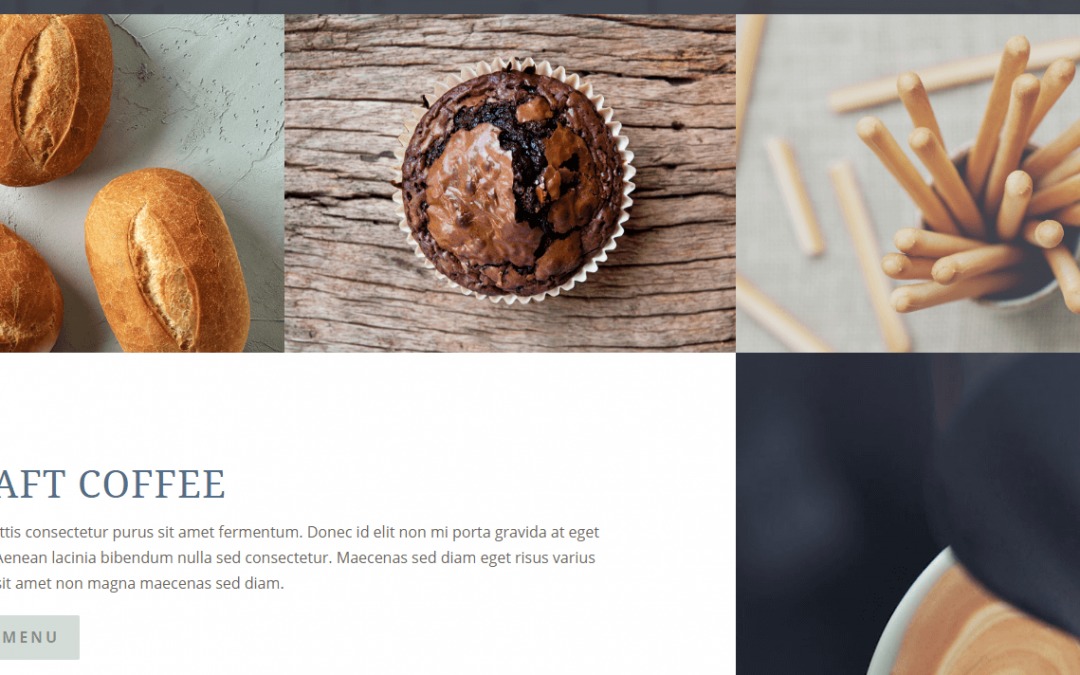The image size is (1080, 675).
Task: Open the bread rolls photo
Action: (x=142, y=183)
